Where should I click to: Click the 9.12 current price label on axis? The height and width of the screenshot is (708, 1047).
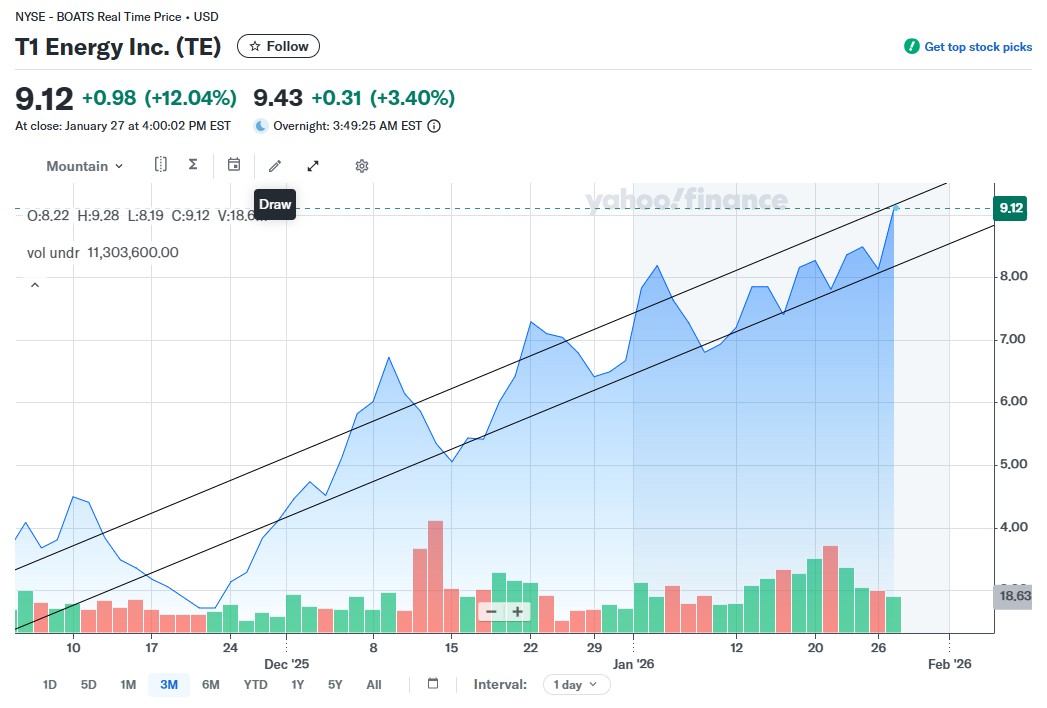coord(1011,208)
